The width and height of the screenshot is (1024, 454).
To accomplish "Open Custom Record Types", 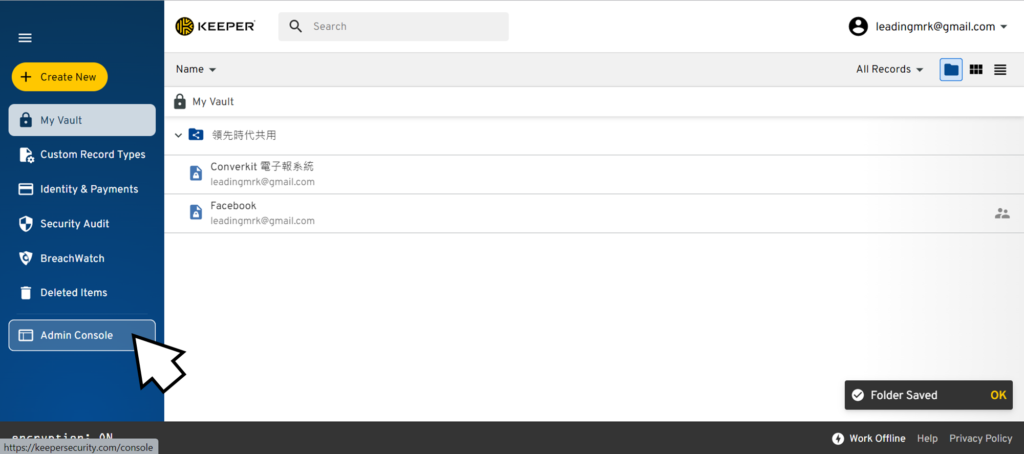I will click(x=82, y=155).
